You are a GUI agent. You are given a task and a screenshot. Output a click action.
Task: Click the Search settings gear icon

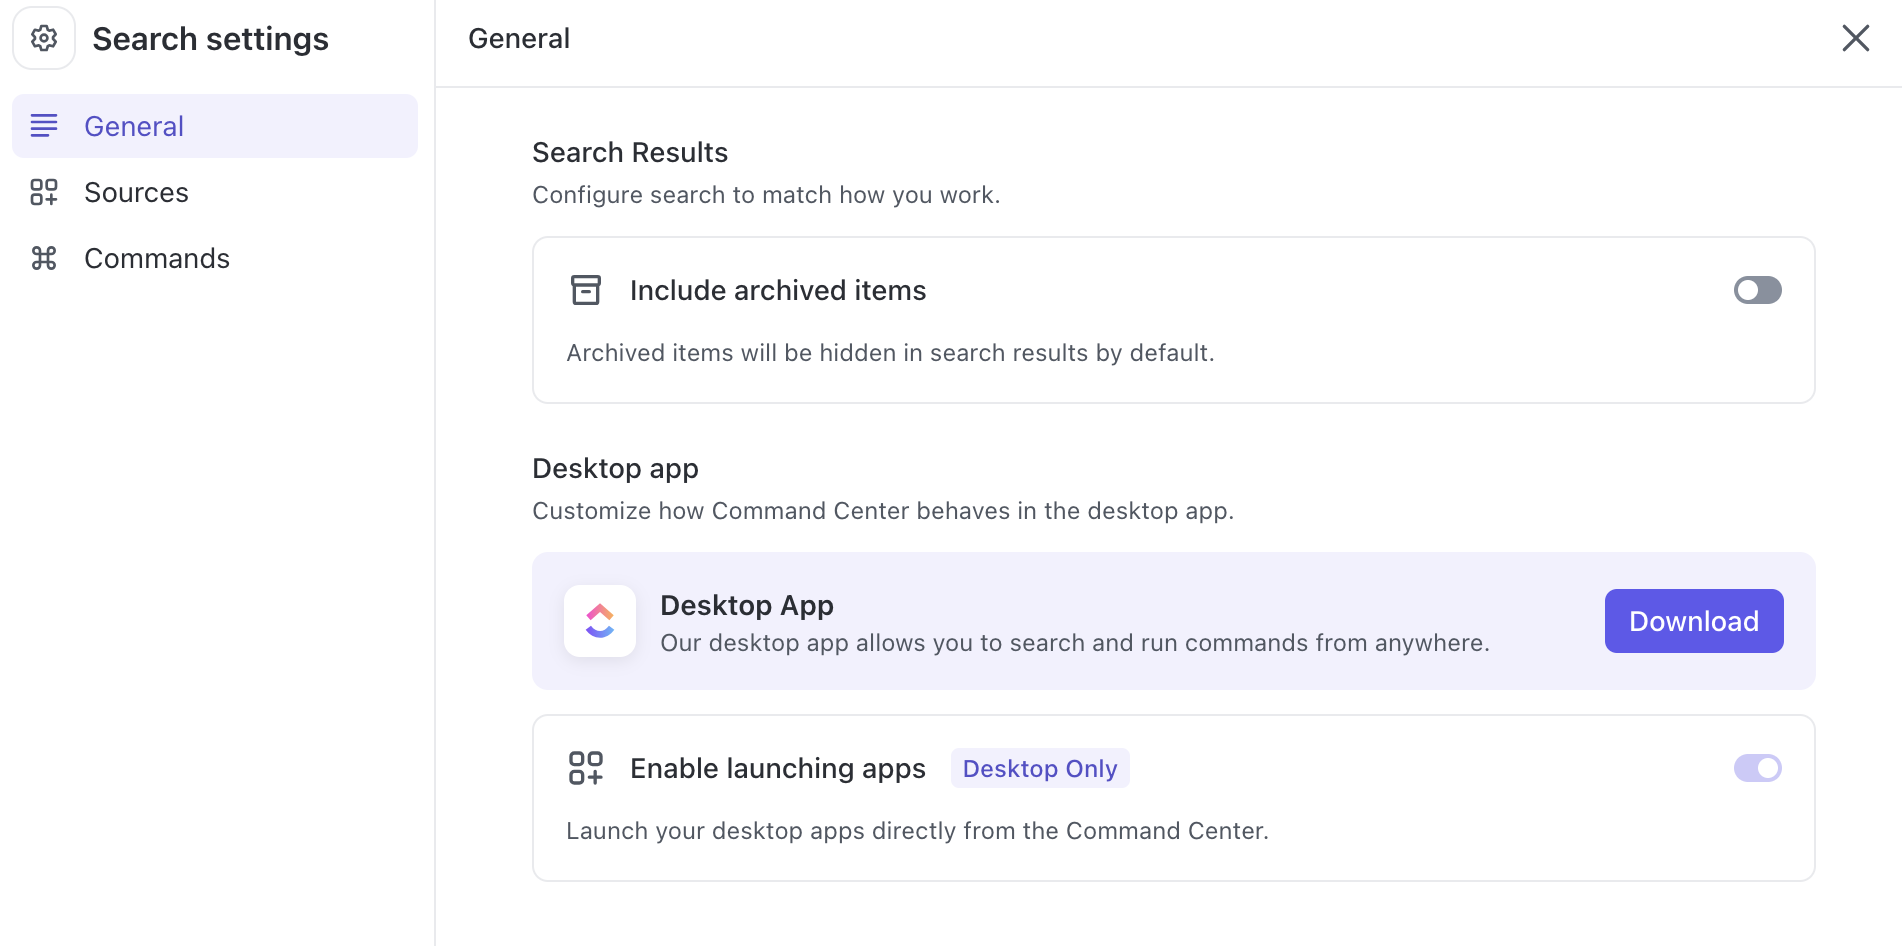tap(44, 38)
